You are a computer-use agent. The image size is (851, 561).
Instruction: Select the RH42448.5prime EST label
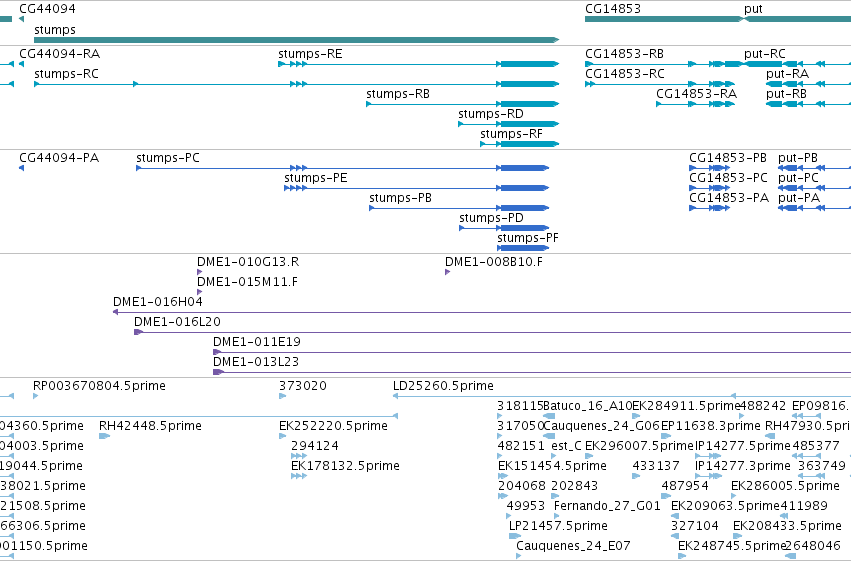pos(150,426)
